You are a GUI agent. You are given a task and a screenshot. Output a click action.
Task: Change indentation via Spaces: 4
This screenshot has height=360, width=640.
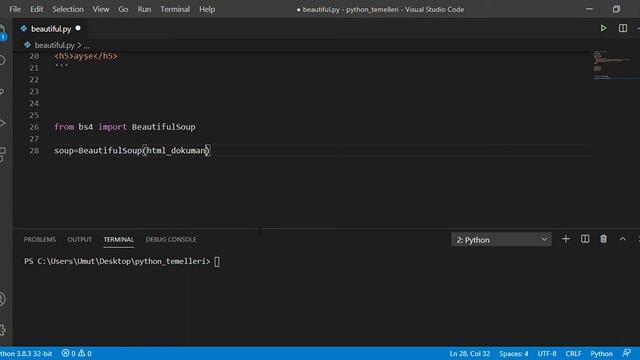pos(513,353)
